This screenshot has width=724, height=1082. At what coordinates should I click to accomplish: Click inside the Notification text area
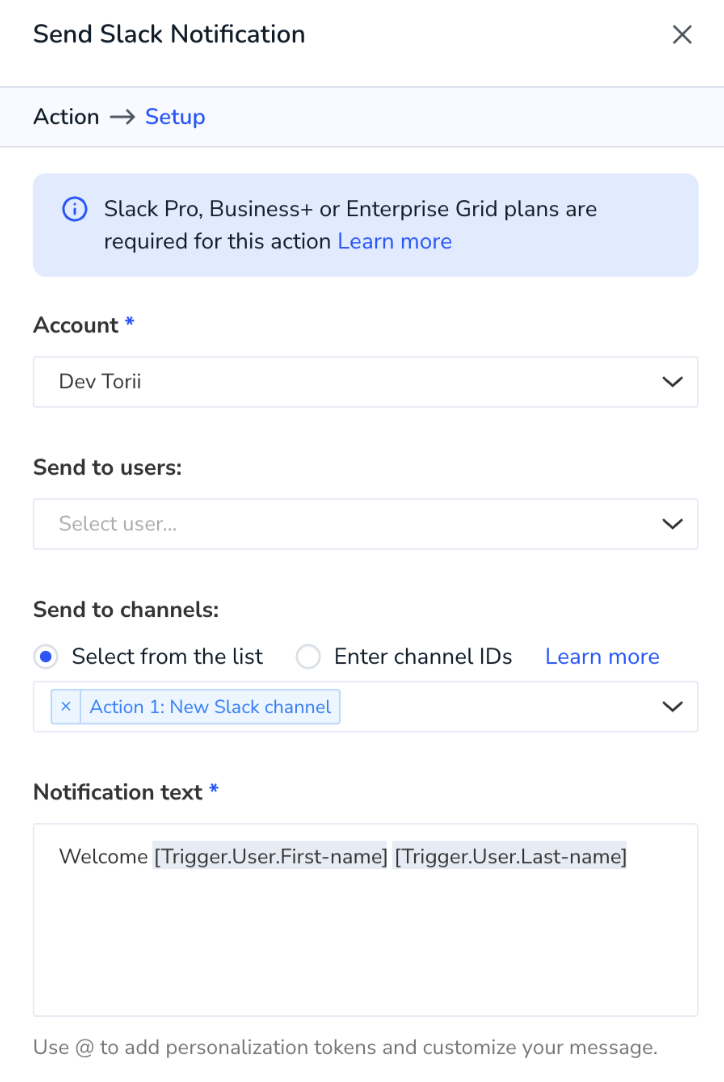(x=365, y=919)
